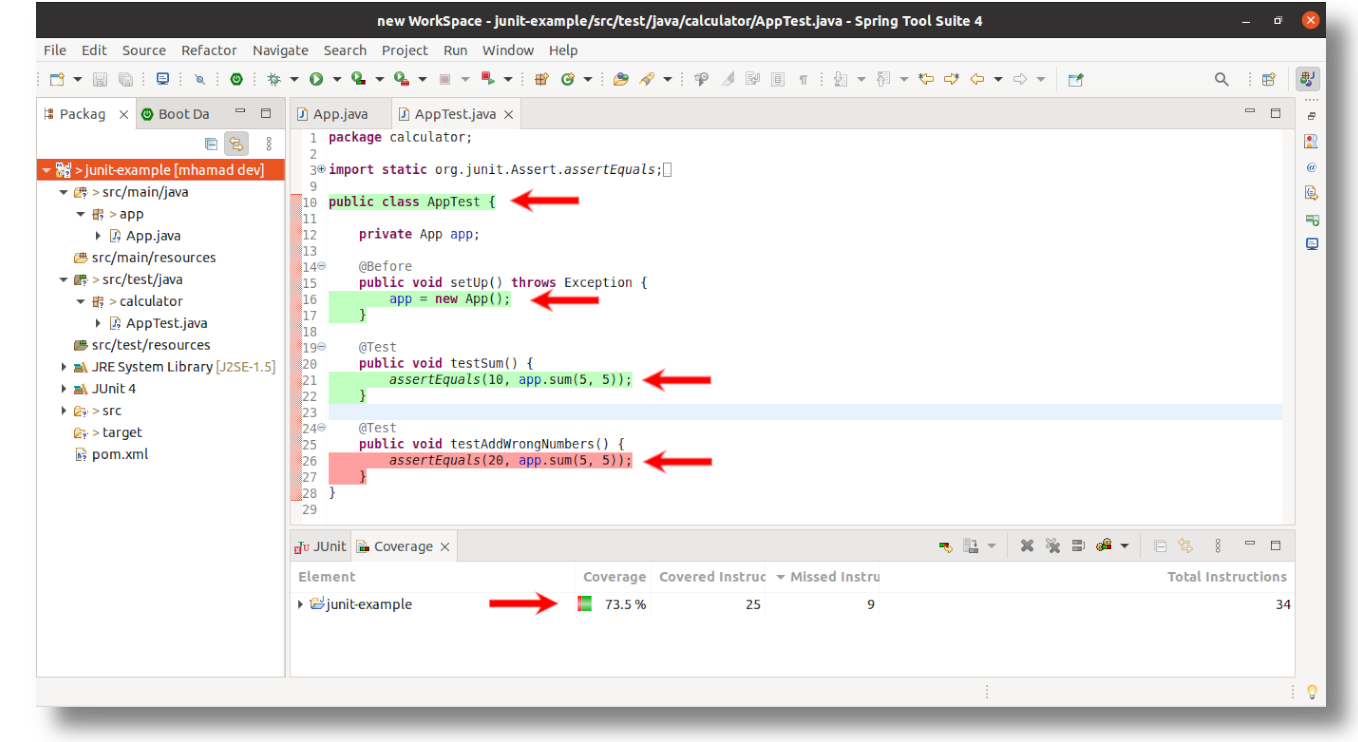The image size is (1358, 742).
Task: Open the Refactor menu
Action: click(x=209, y=50)
